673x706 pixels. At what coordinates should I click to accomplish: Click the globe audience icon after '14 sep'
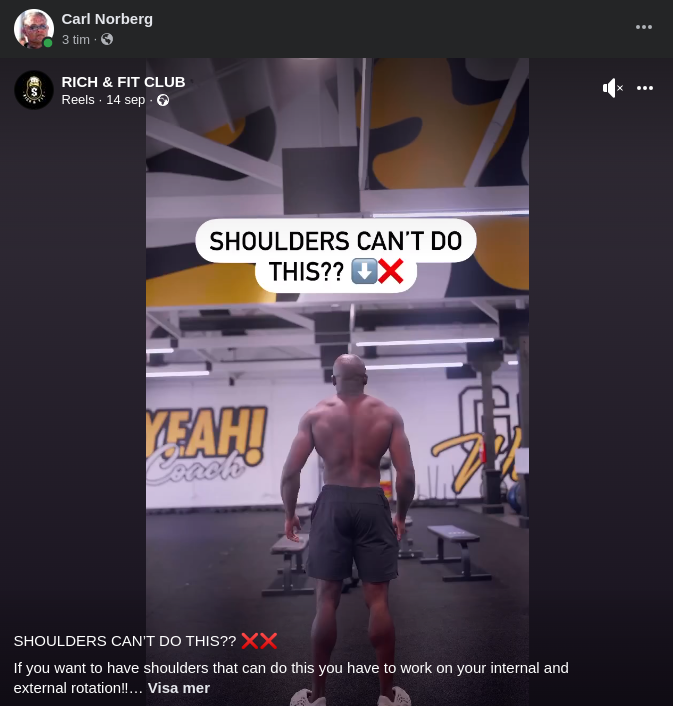163,100
